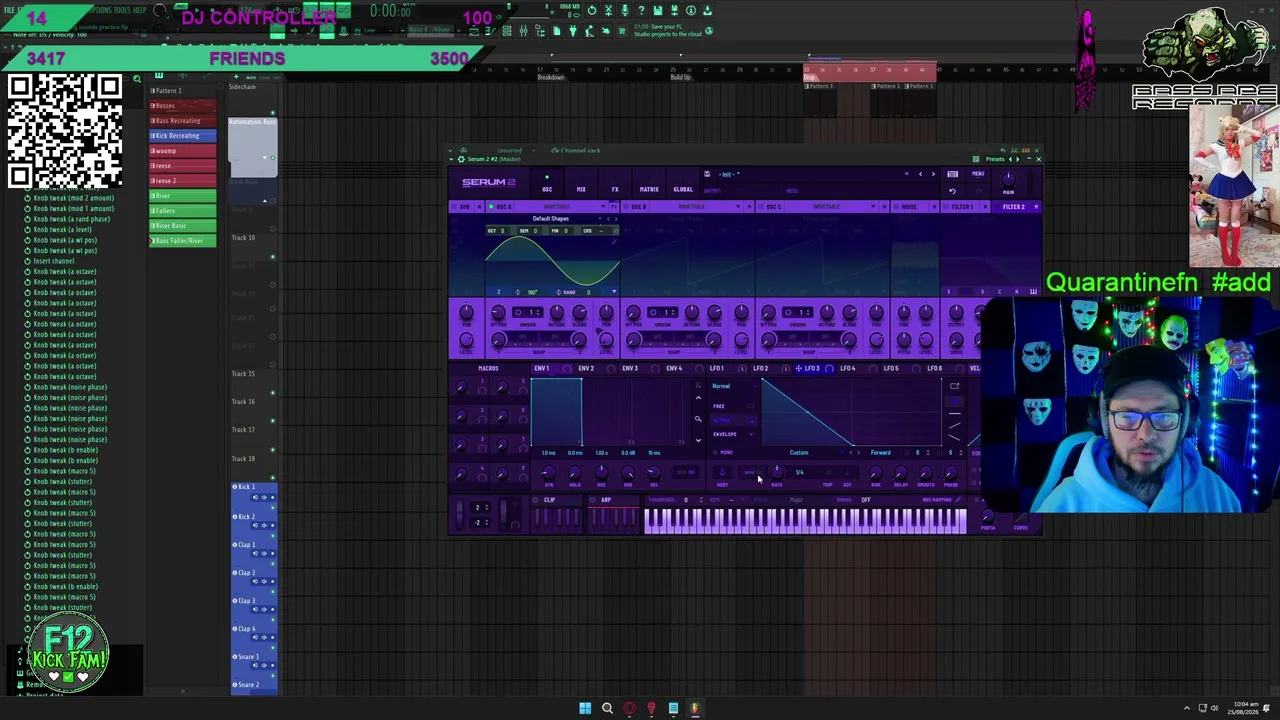Toggle the OSC B enable switch
Viewport: 1280px width, 720px height.
[624, 207]
